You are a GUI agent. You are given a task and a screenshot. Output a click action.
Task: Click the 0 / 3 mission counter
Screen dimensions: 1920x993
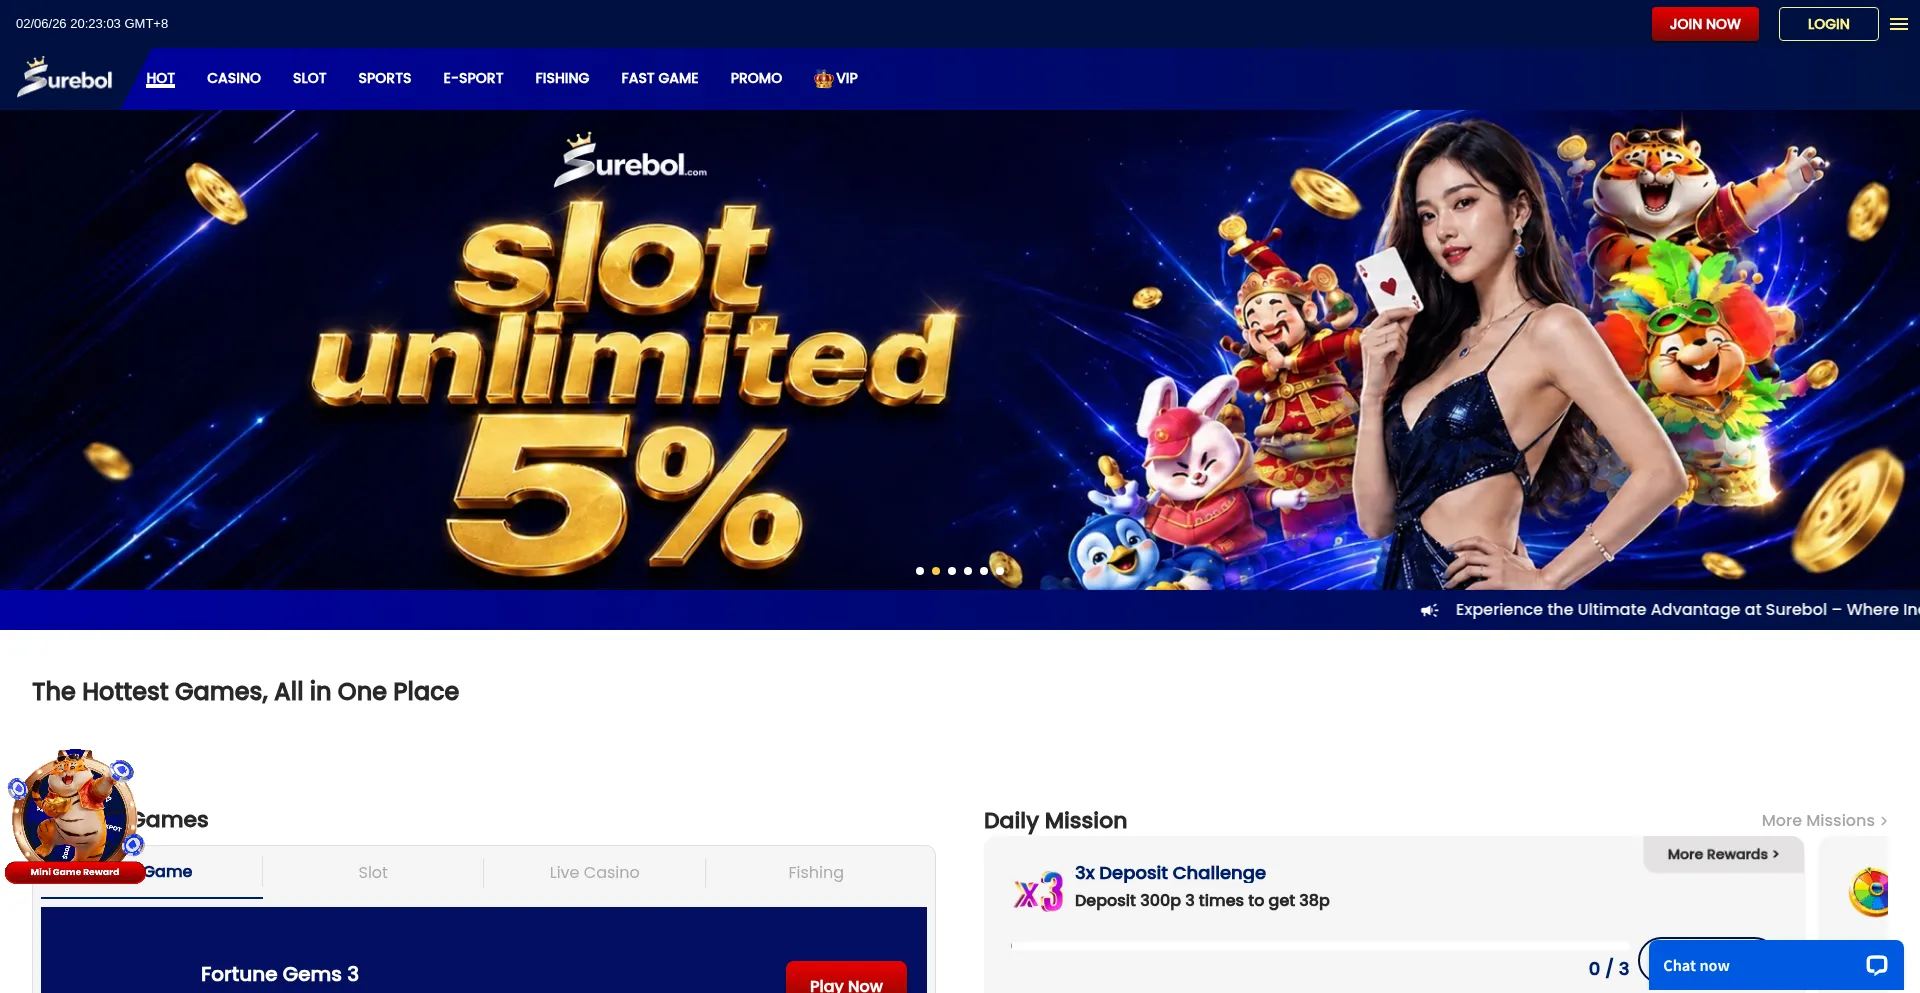pos(1609,968)
